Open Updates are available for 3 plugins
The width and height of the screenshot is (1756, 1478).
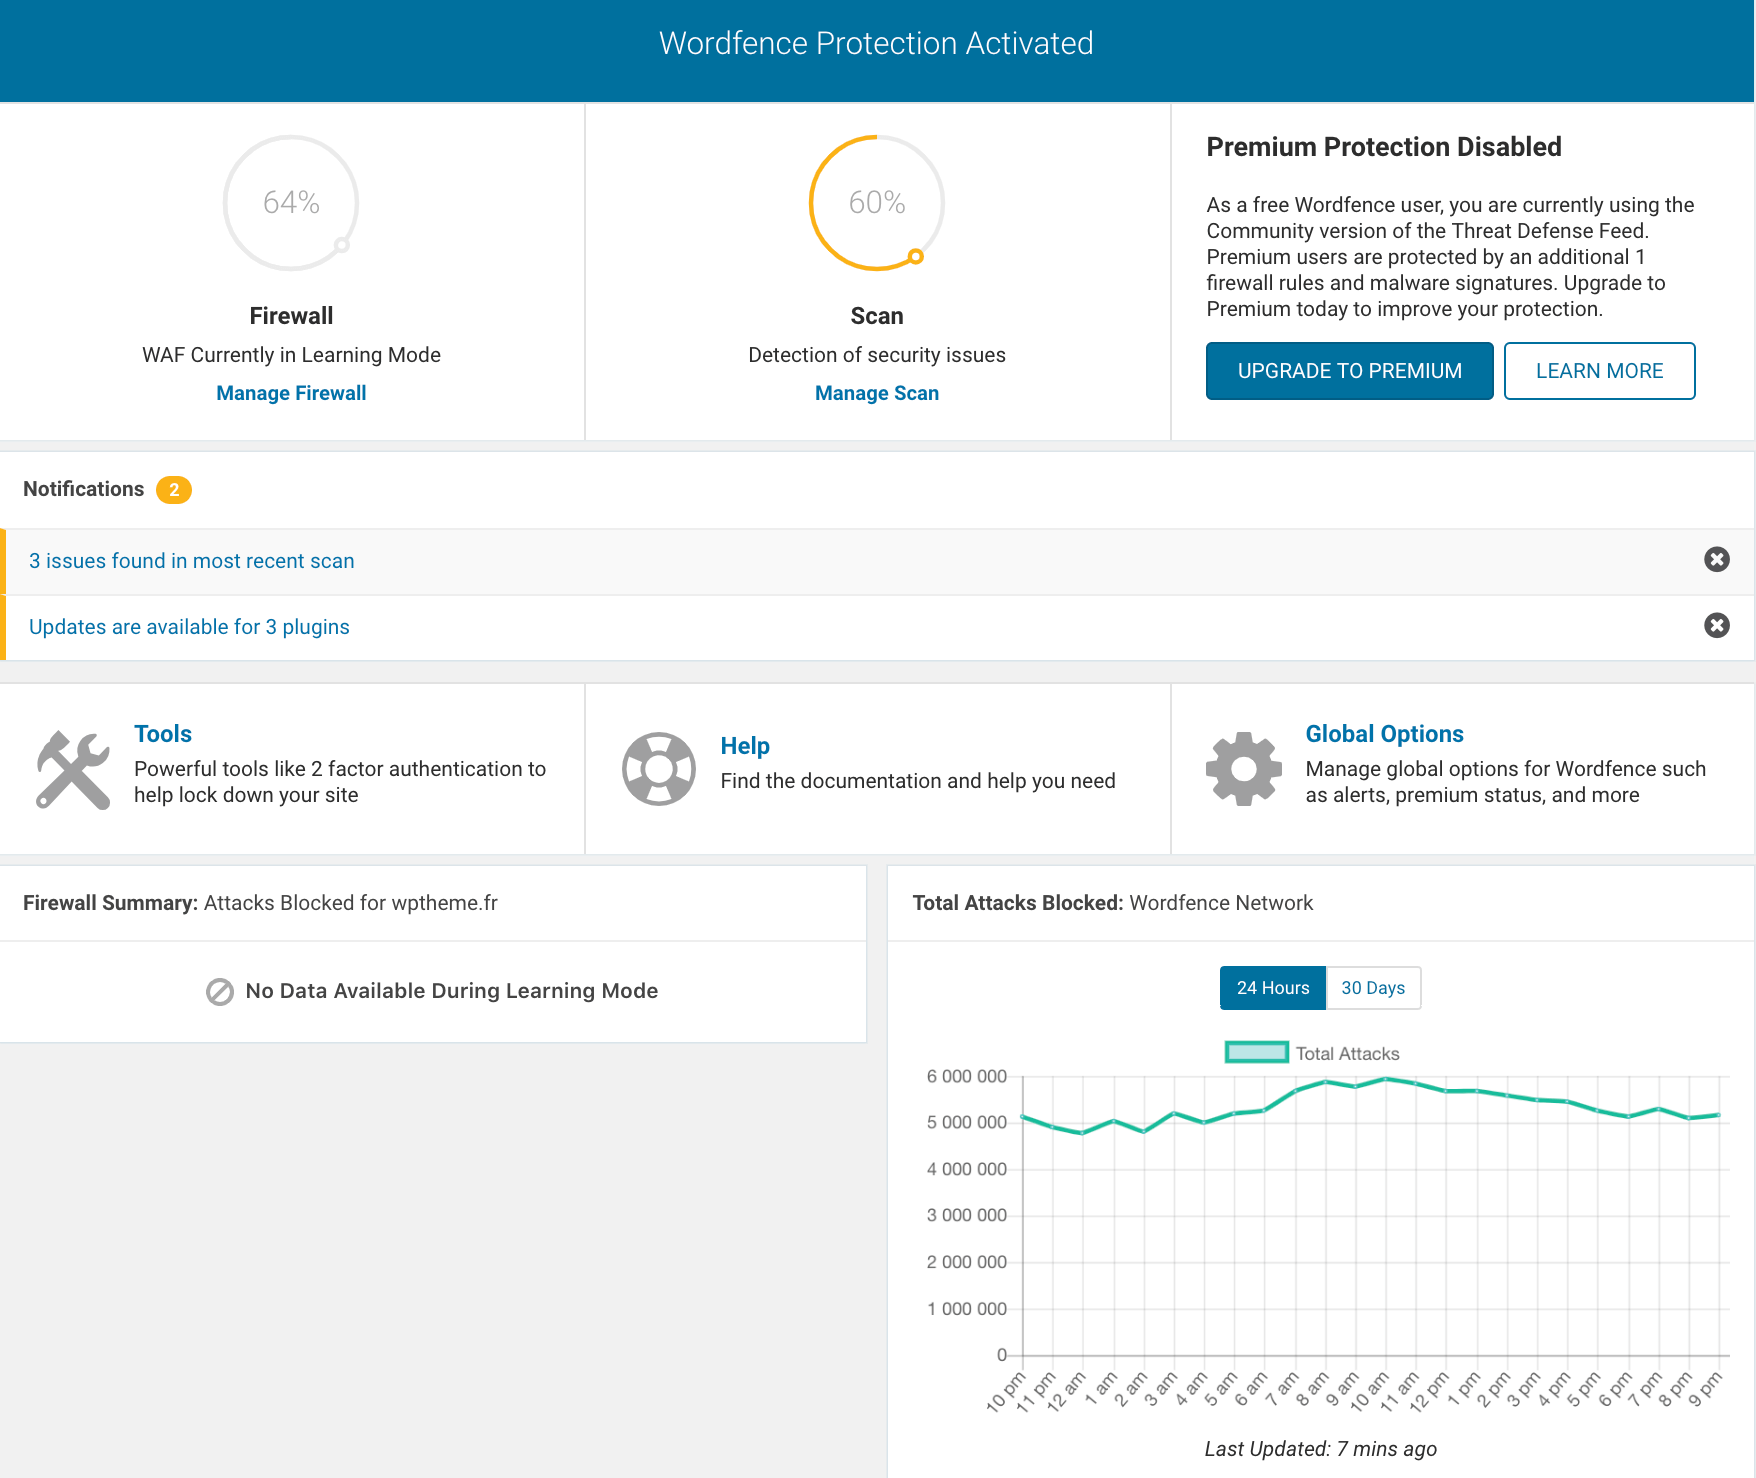189,627
